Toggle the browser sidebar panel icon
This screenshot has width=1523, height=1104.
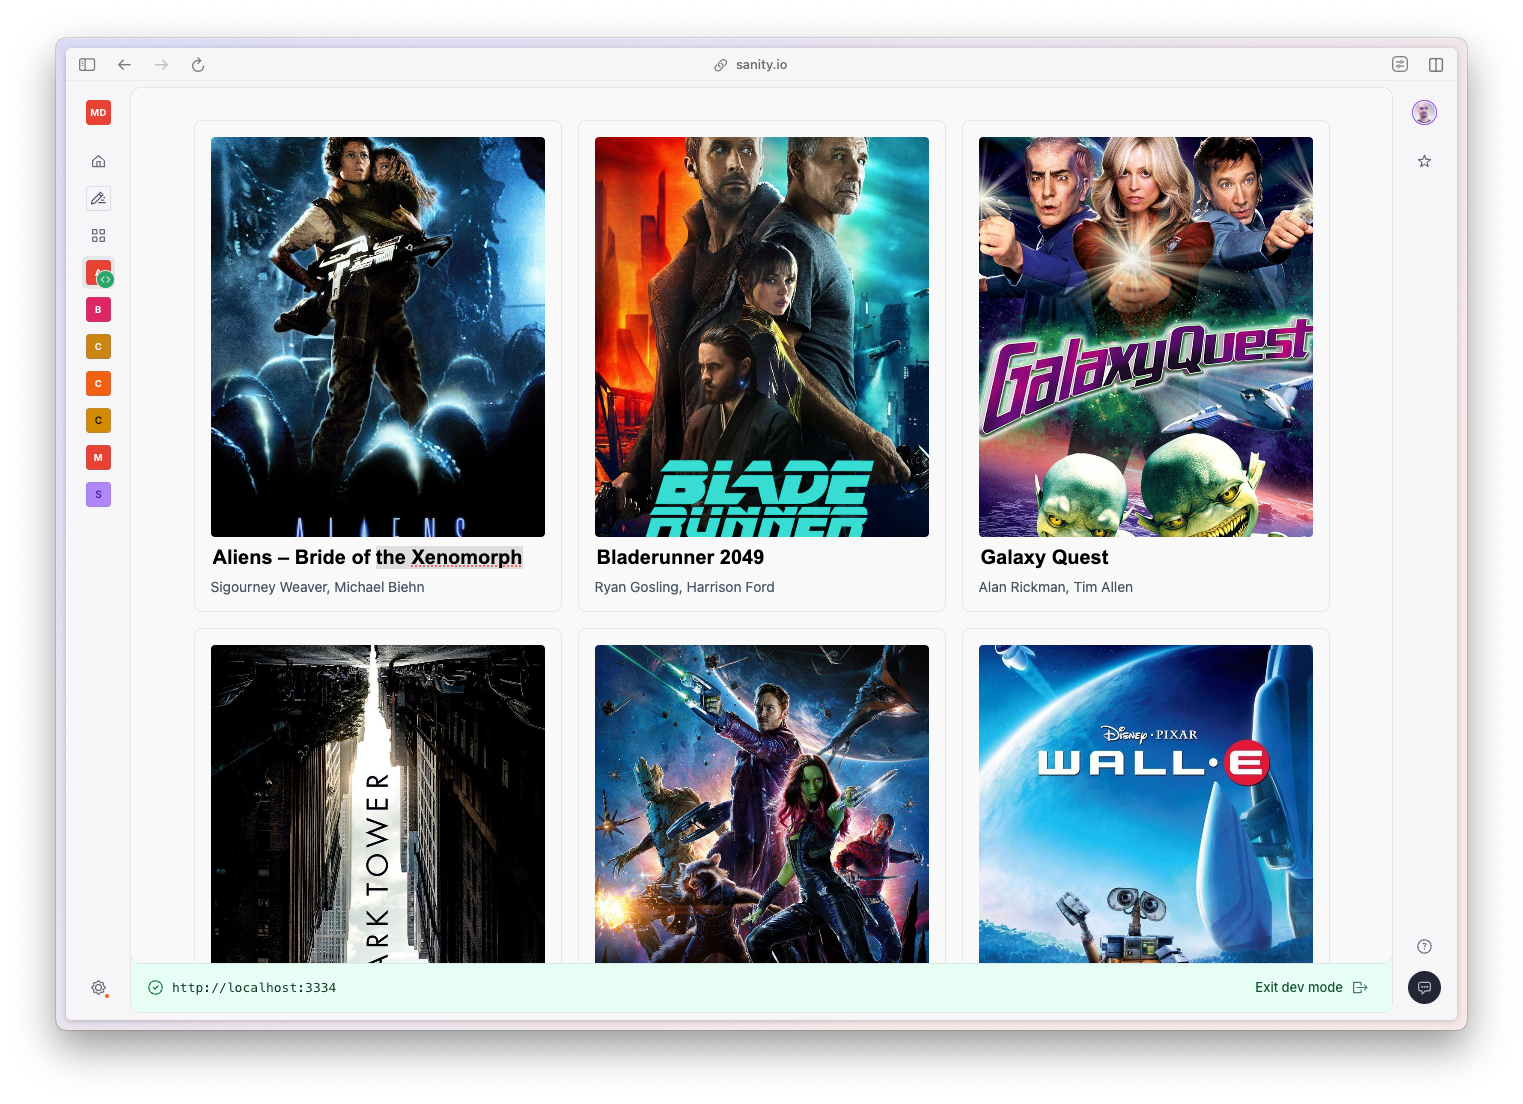pos(87,65)
